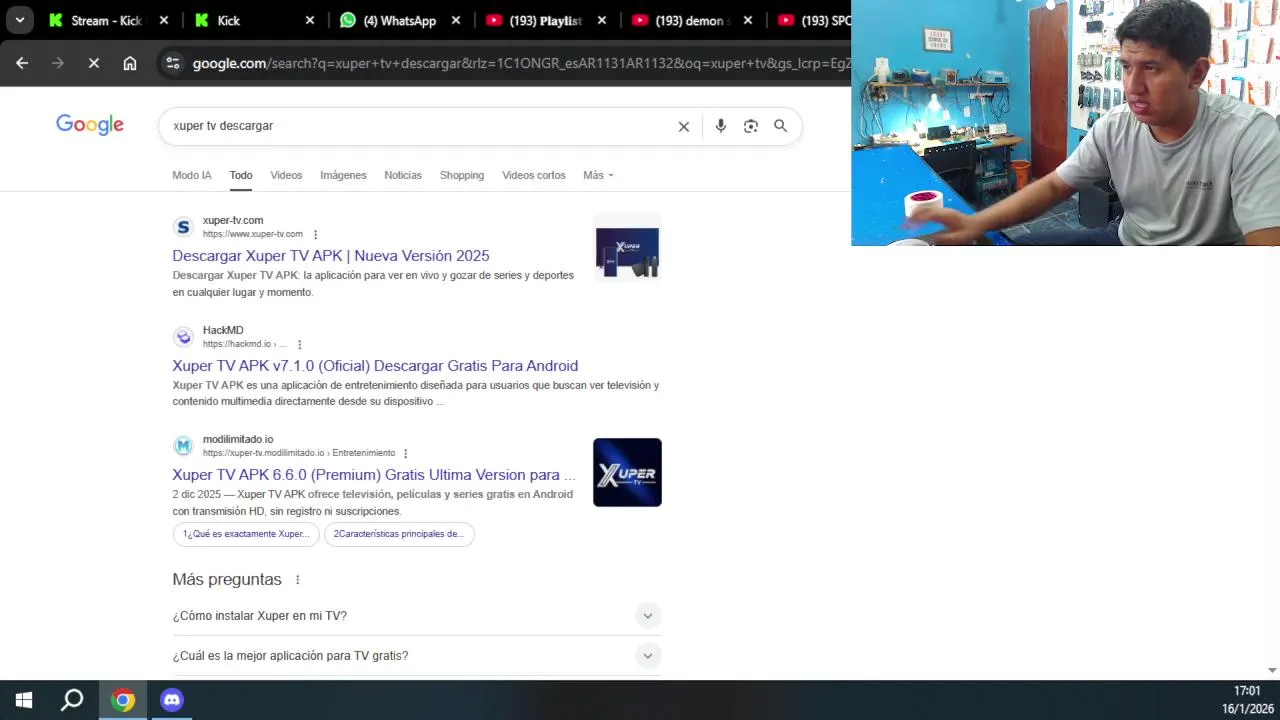
Task: Switch to the (193) demon YouTube tab
Action: pos(680,20)
